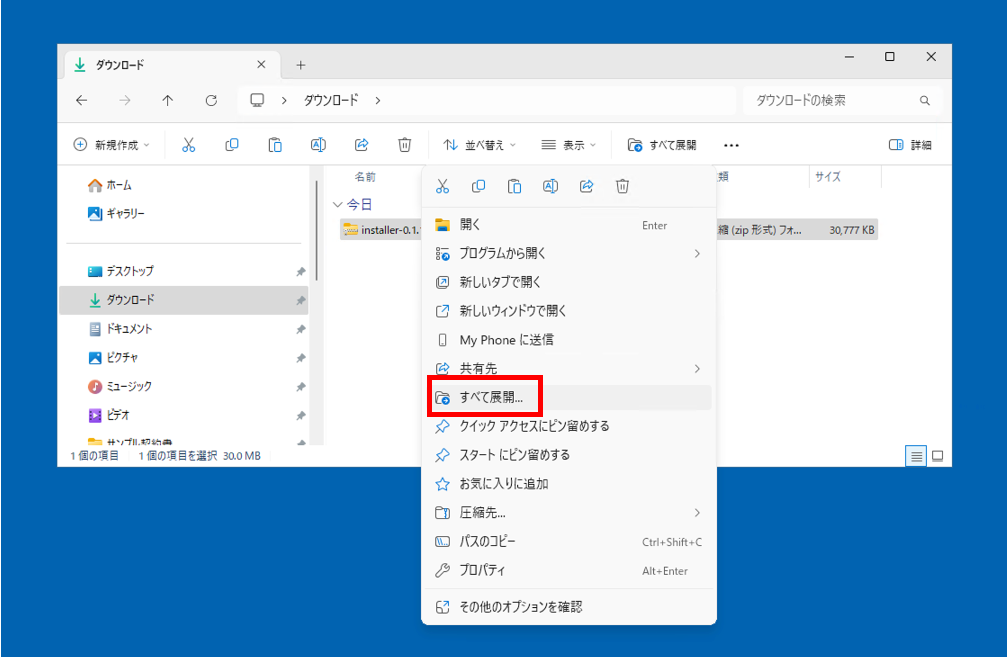
Task: Click the up directory arrow
Action: click(x=168, y=100)
